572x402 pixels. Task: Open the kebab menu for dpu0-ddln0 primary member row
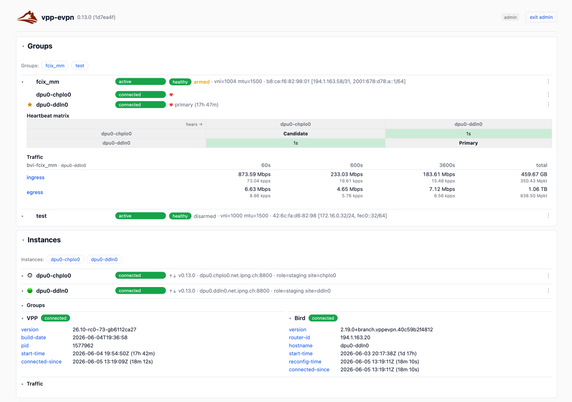tap(548, 105)
